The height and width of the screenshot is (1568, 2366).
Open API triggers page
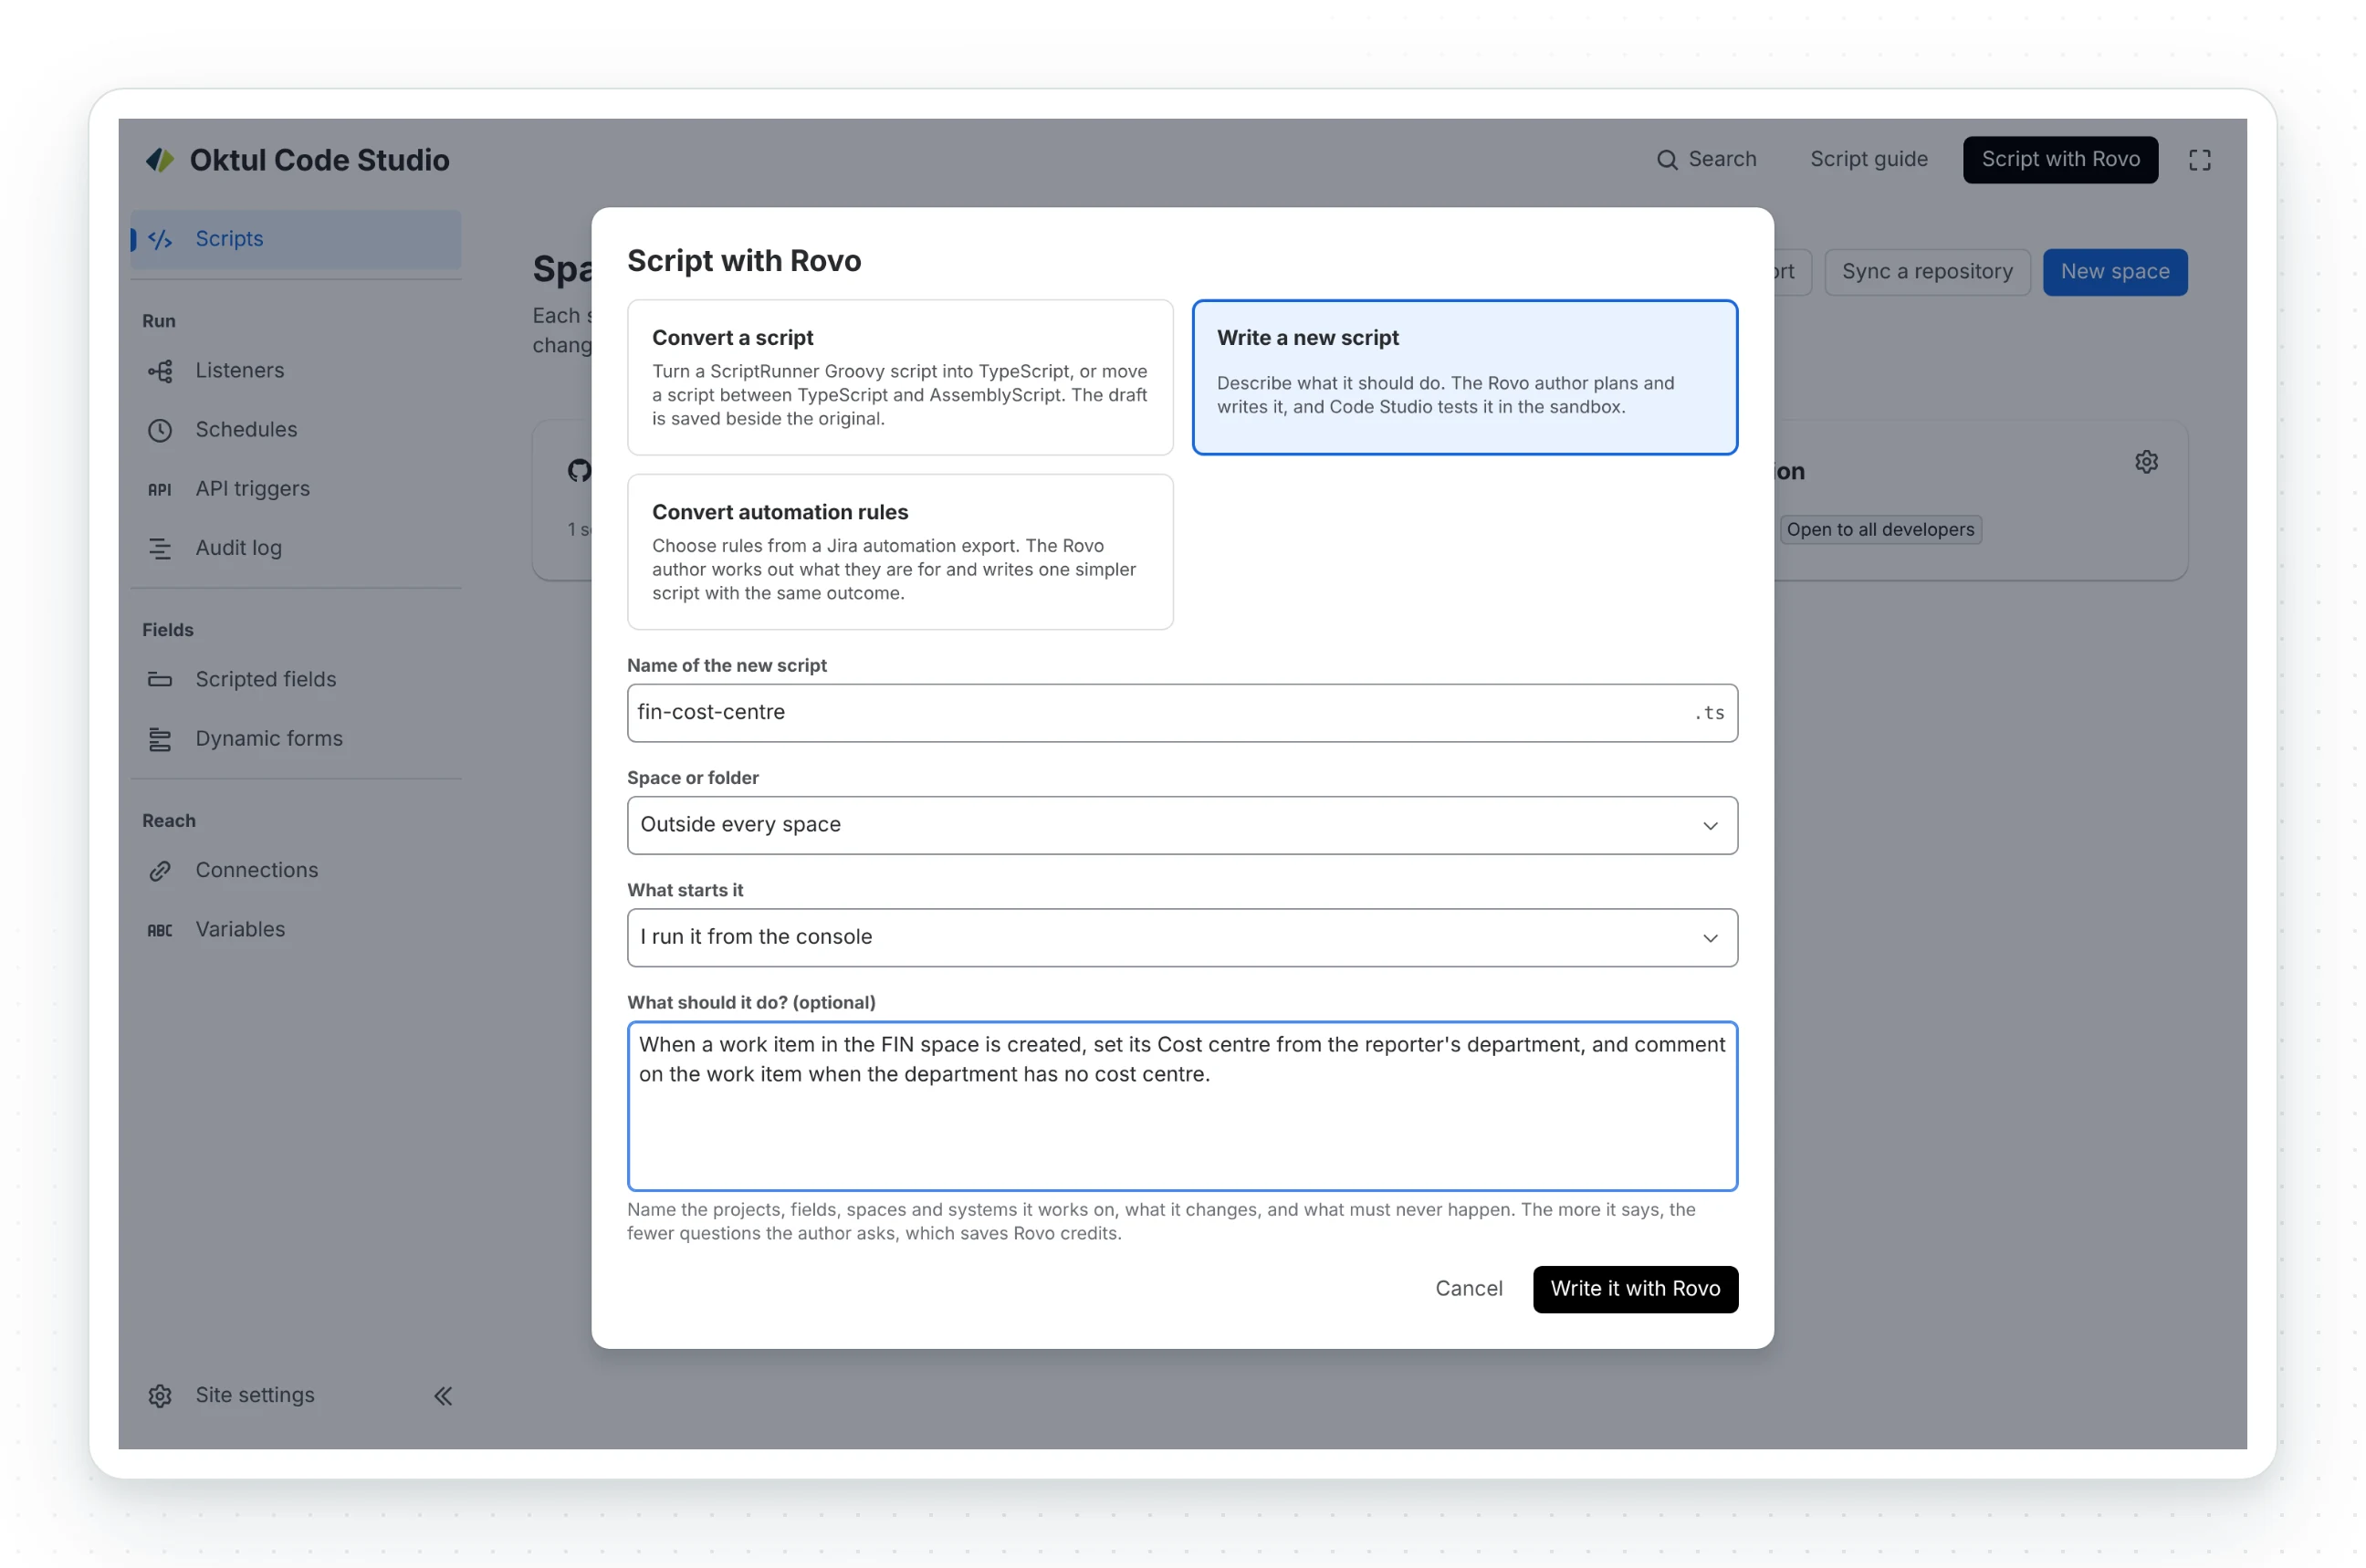coord(296,489)
